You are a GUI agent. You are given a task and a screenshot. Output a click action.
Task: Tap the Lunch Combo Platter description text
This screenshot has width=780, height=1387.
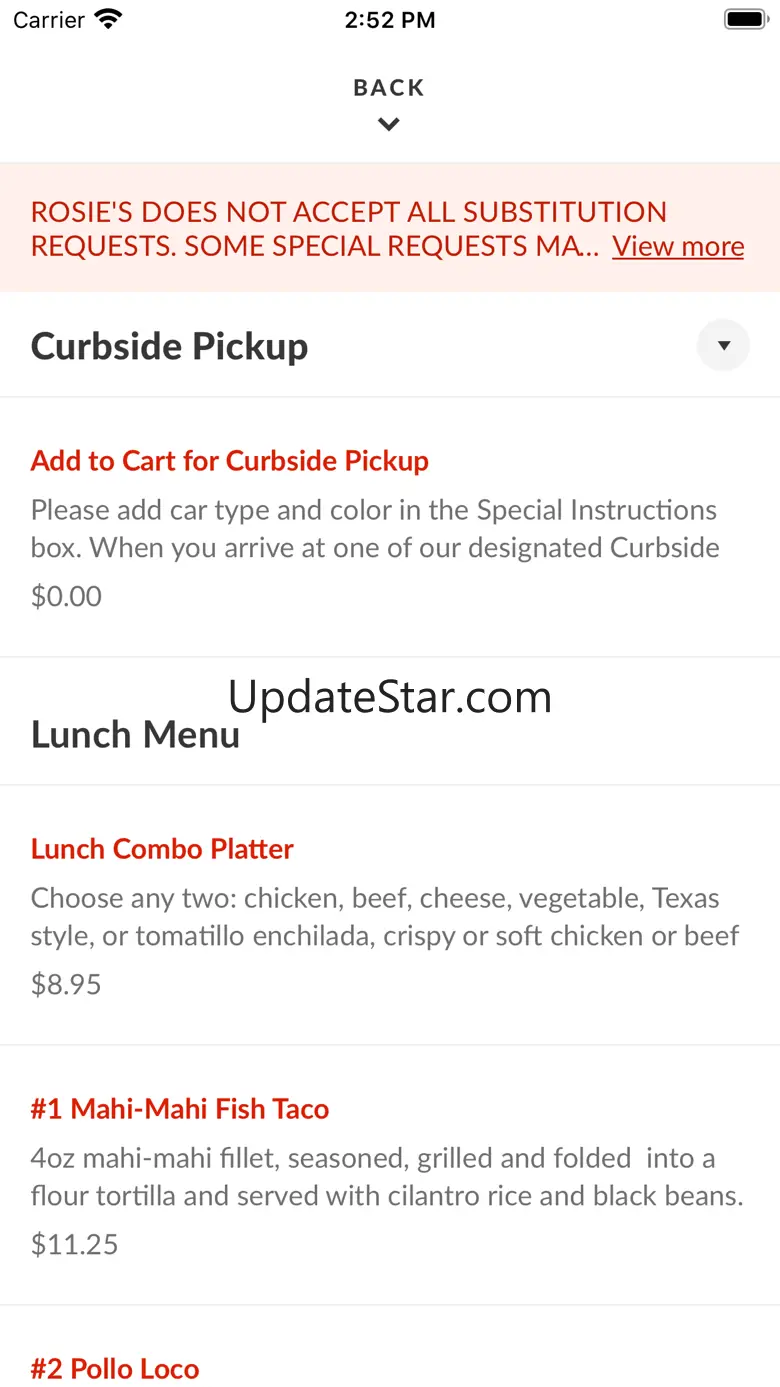click(385, 917)
